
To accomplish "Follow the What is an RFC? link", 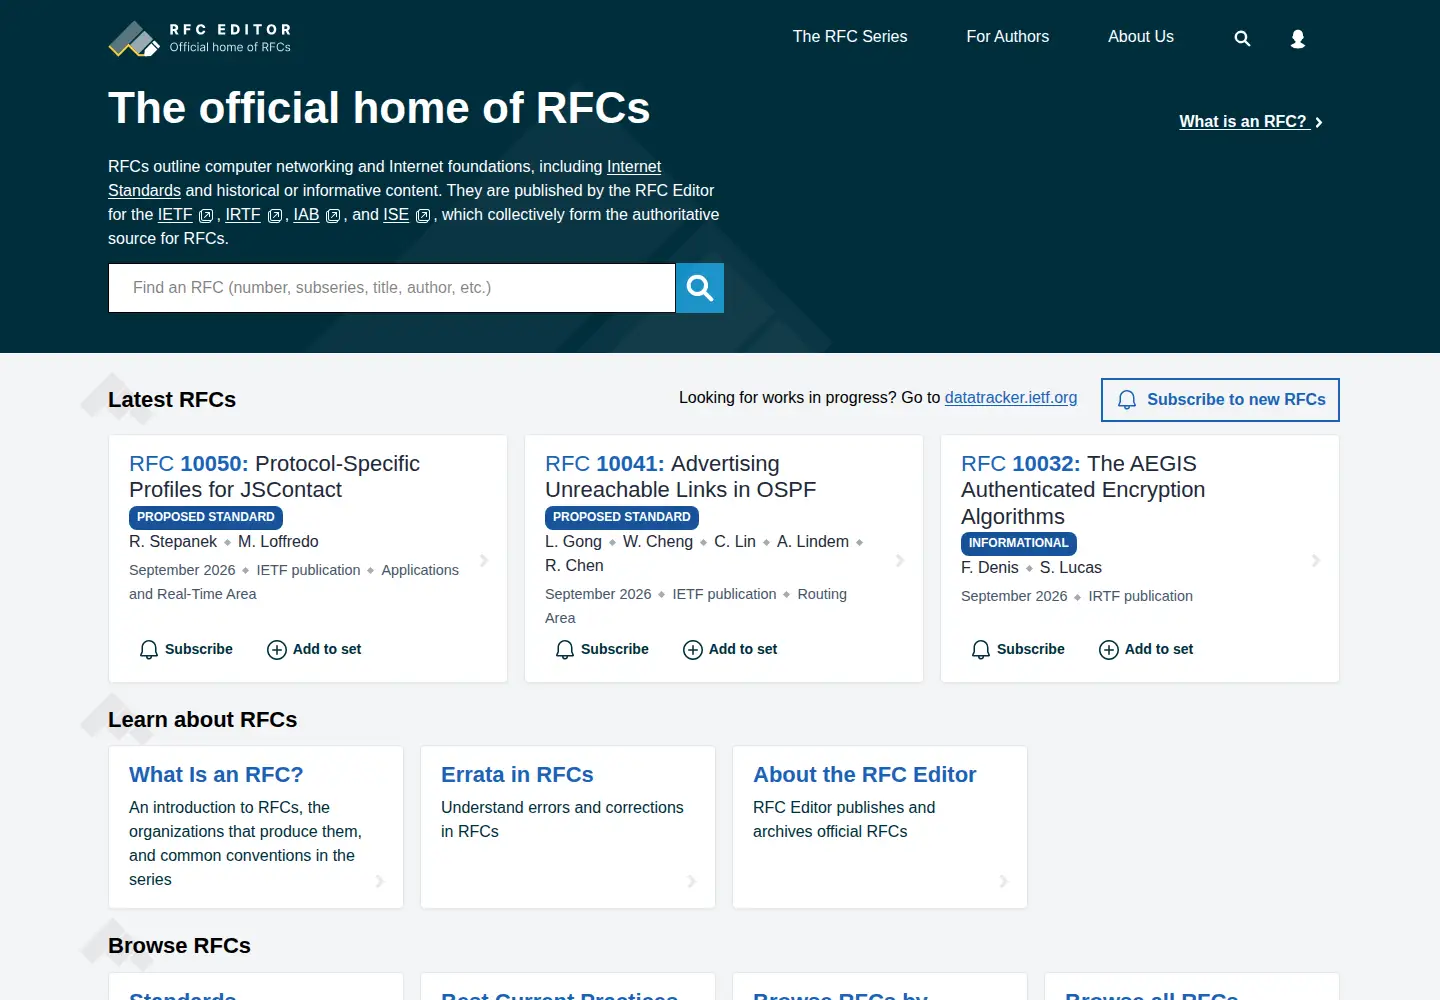I will [1251, 122].
